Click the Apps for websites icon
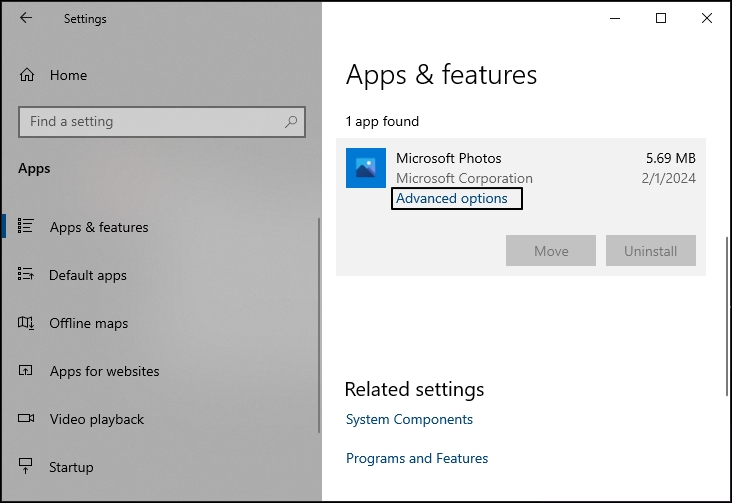Image resolution: width=732 pixels, height=503 pixels. (25, 370)
